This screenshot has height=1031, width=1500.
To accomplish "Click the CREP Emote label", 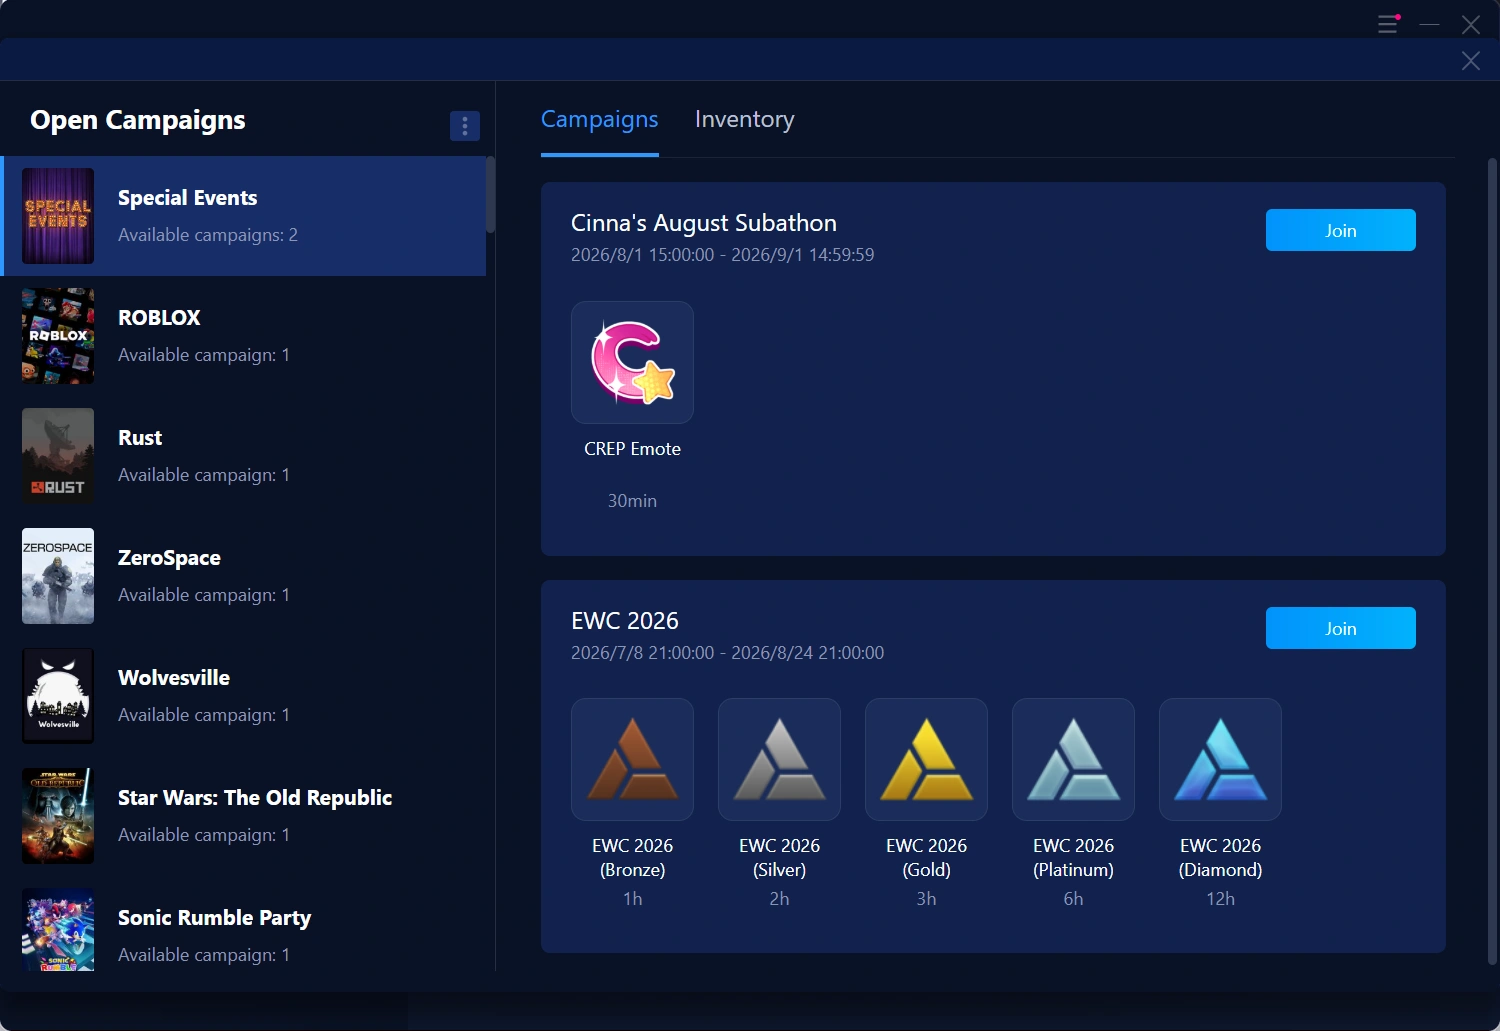I will [x=632, y=449].
